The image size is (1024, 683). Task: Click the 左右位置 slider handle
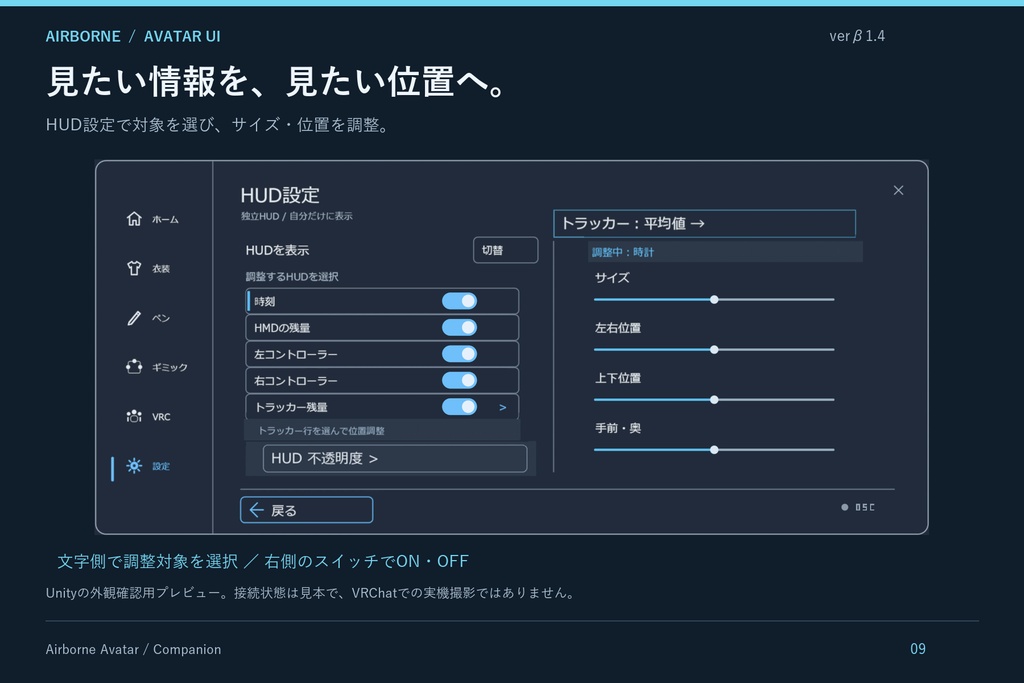(714, 350)
